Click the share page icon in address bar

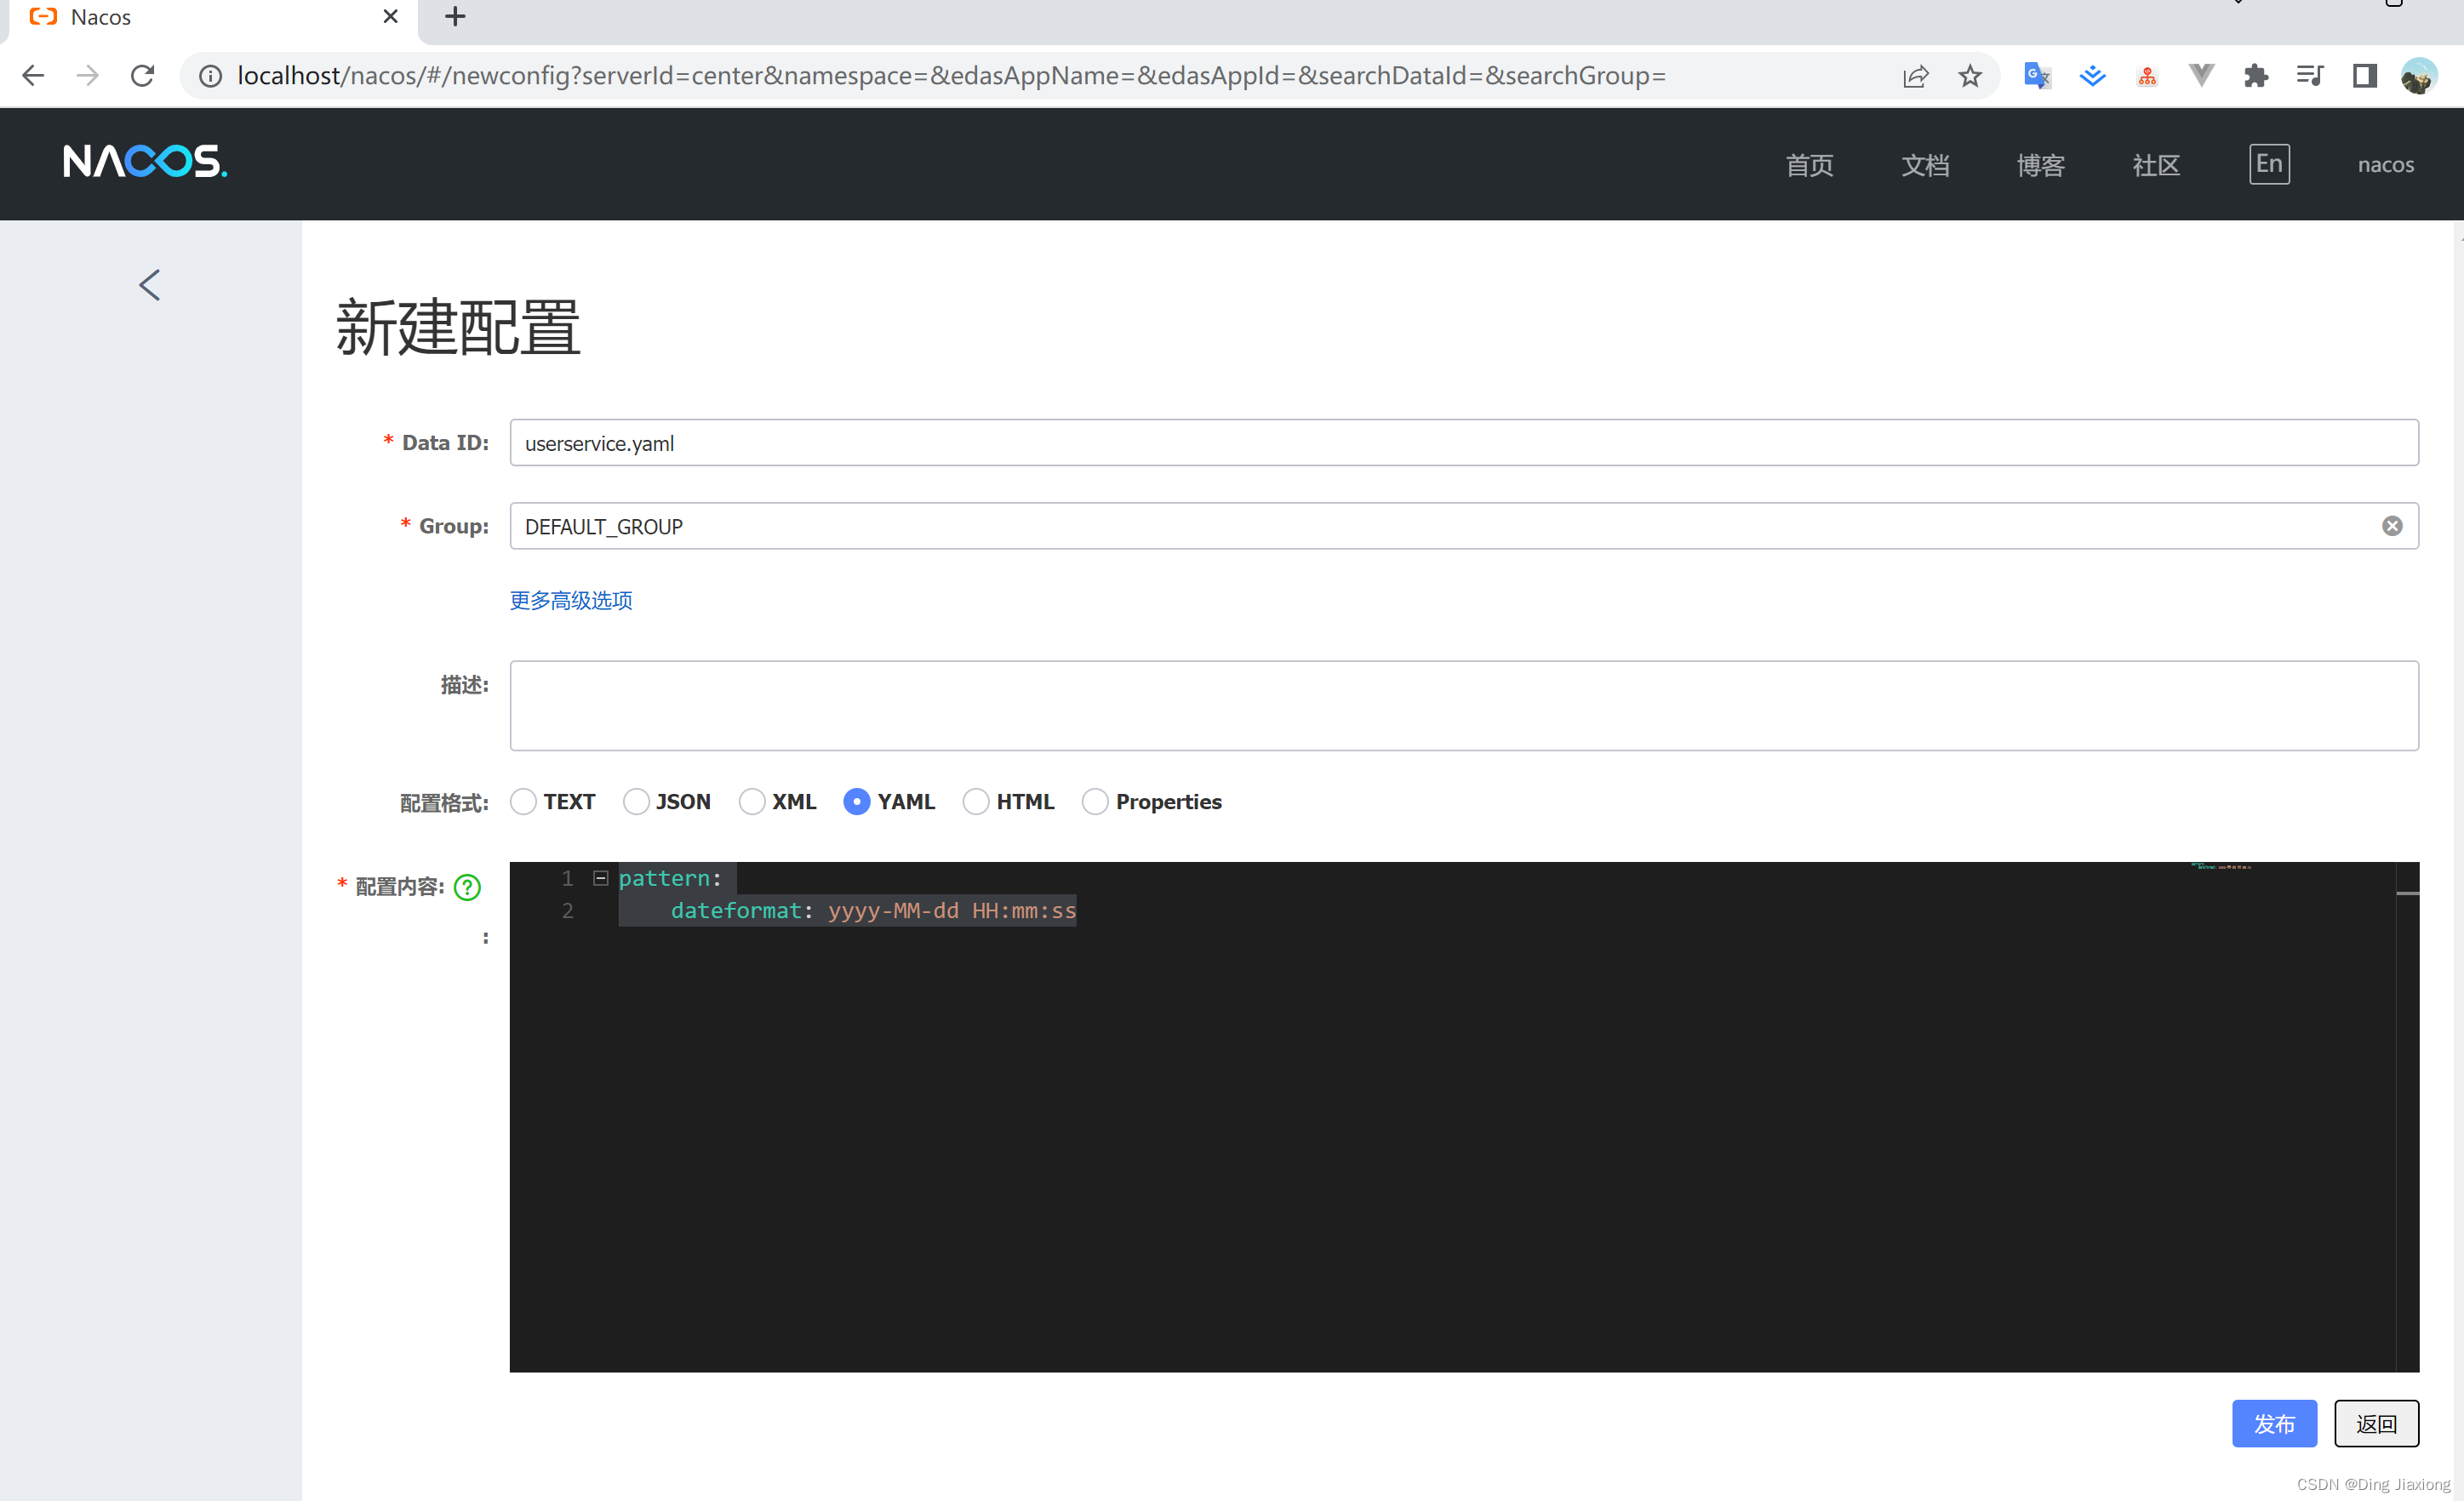(1914, 76)
